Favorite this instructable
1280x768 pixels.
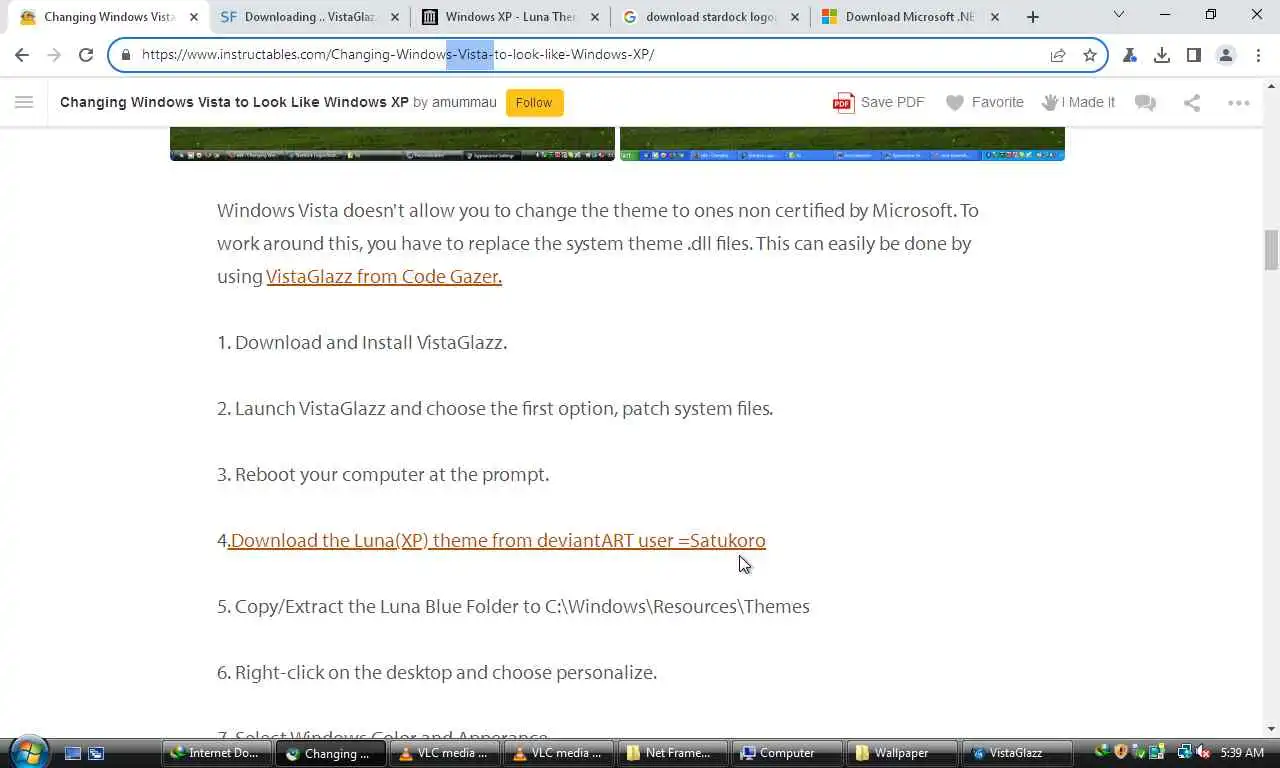985,102
